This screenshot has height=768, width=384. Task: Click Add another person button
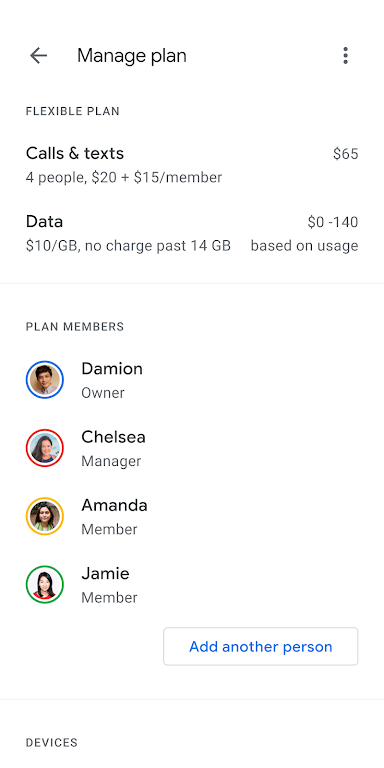[x=261, y=647]
